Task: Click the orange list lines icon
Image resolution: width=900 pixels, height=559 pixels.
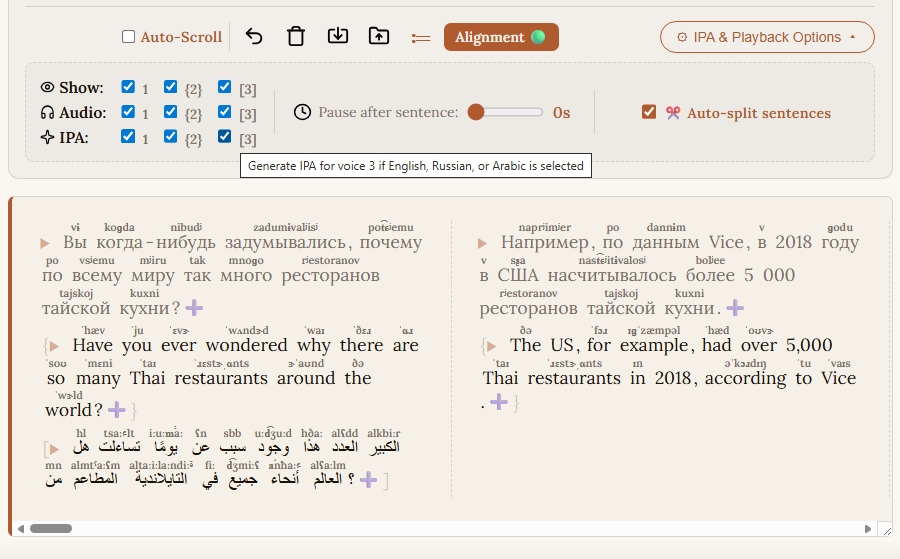Action: point(421,38)
